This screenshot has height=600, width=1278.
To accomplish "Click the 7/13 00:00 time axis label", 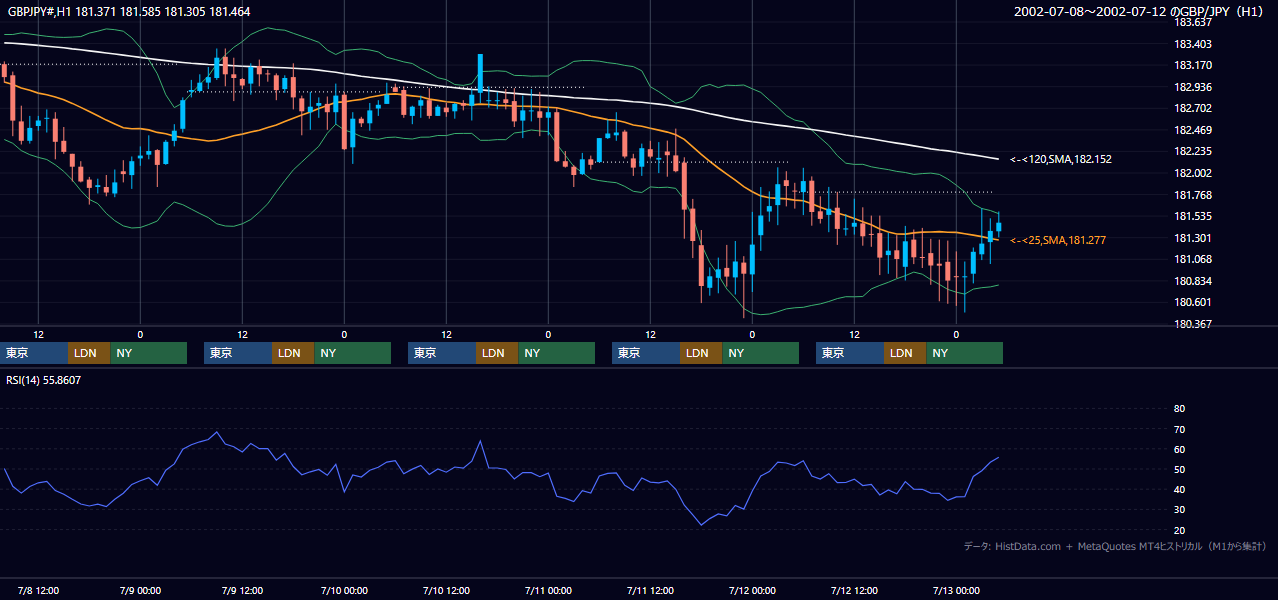I will coord(957,590).
